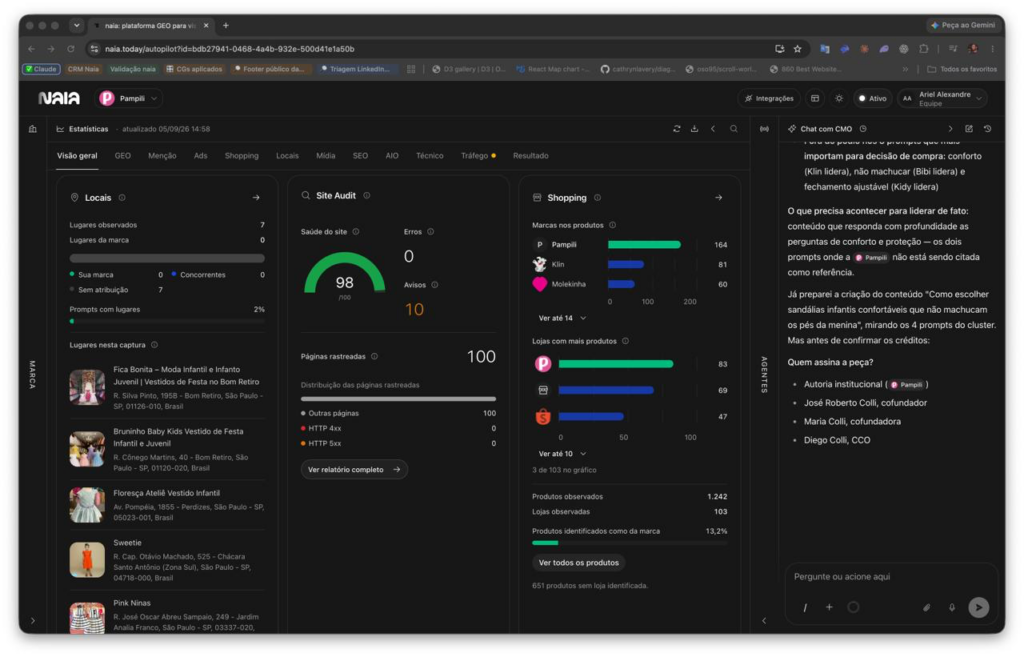Open Bruninho Baby Kids Vestido de Festa entry
The image size is (1024, 657).
[x=167, y=449]
